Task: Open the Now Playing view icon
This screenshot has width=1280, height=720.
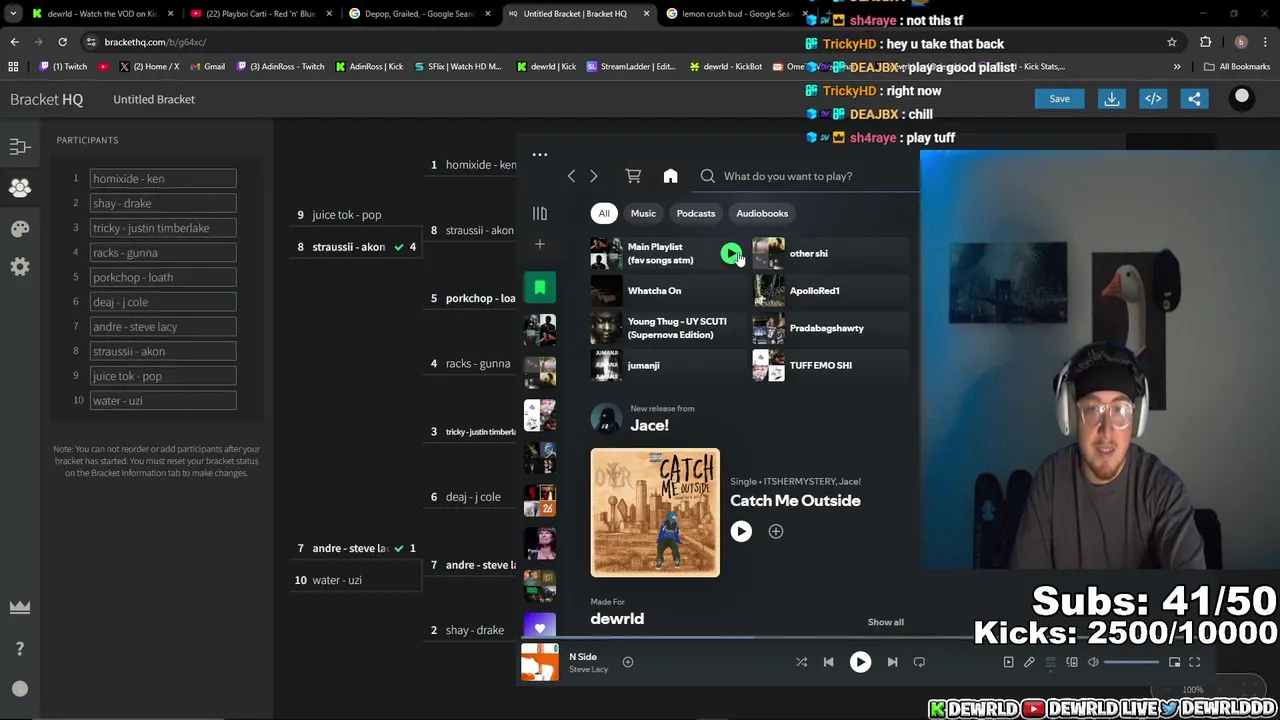Action: coord(1008,662)
